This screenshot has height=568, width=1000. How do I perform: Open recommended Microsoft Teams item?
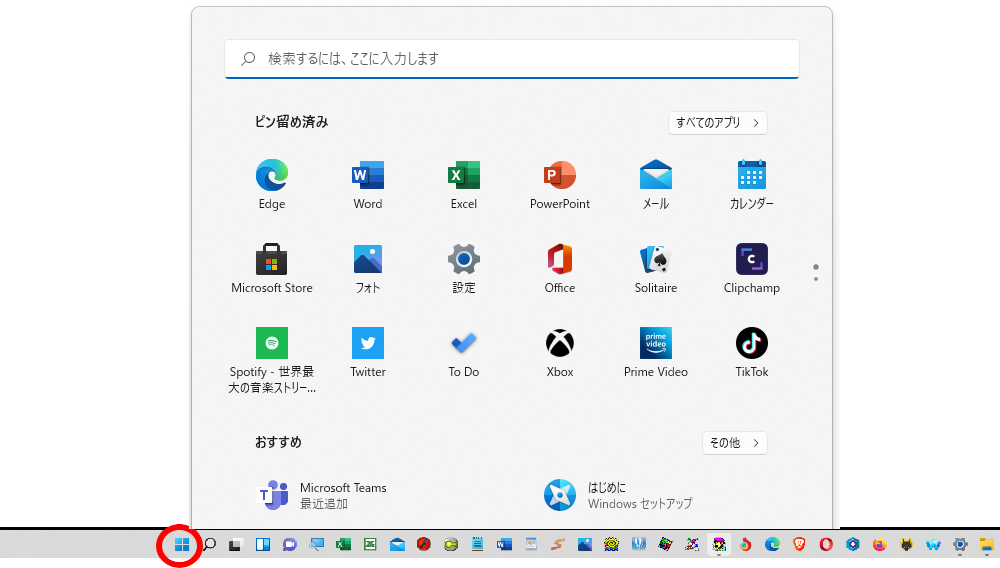[x=322, y=495]
